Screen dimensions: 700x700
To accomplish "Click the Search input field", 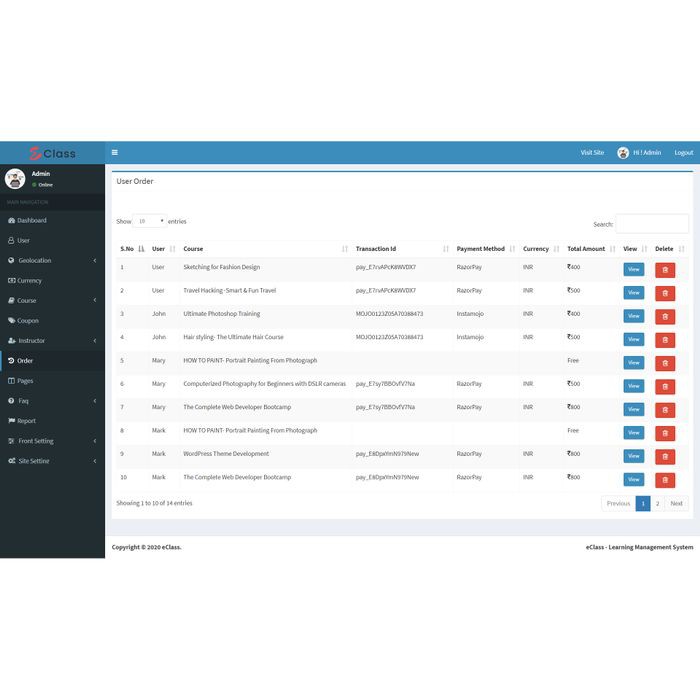I will tap(651, 224).
